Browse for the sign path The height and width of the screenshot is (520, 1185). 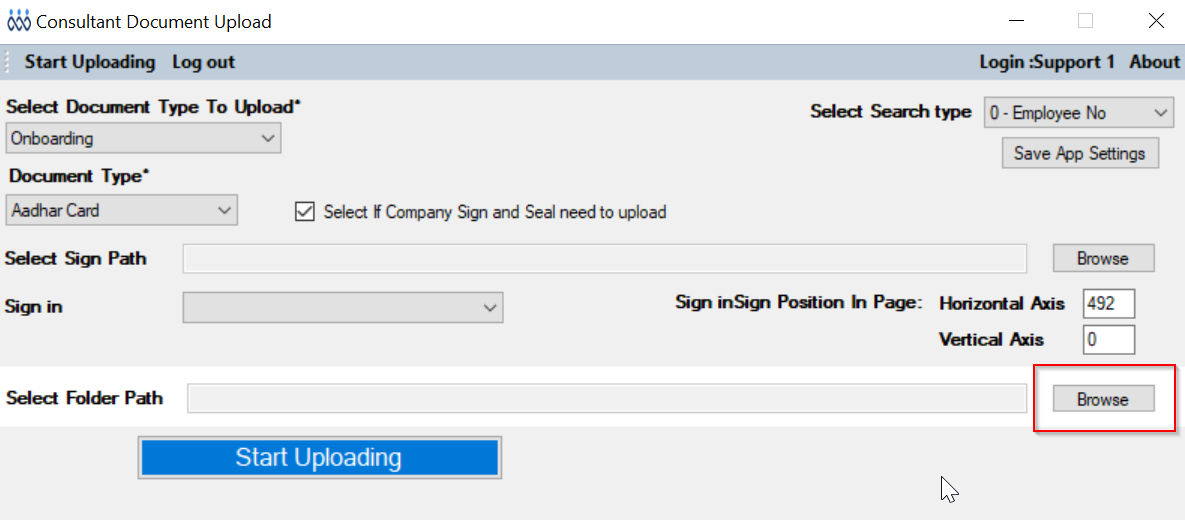tap(1103, 258)
